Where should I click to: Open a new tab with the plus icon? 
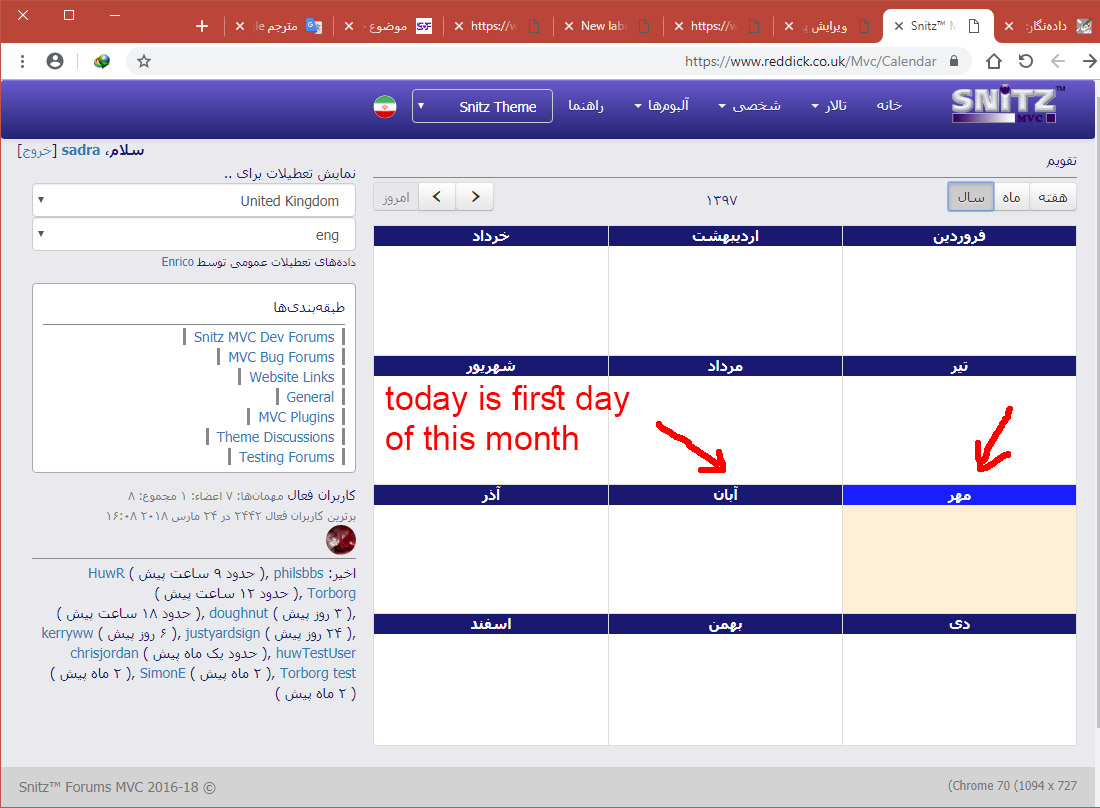(x=202, y=26)
